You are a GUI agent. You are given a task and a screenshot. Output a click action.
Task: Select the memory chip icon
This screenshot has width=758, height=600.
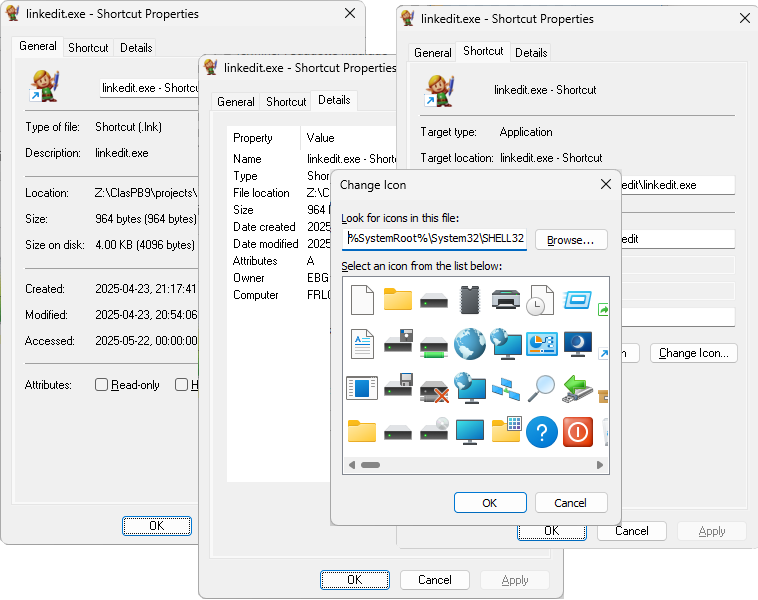click(x=469, y=300)
